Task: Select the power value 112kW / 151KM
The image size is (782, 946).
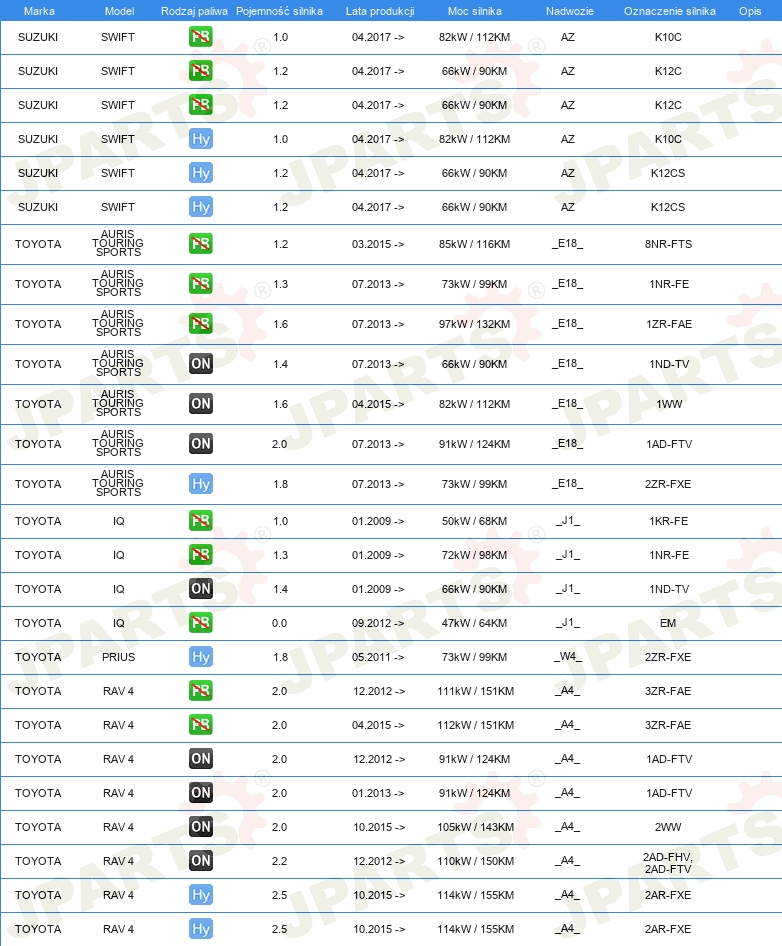Action: [x=475, y=725]
